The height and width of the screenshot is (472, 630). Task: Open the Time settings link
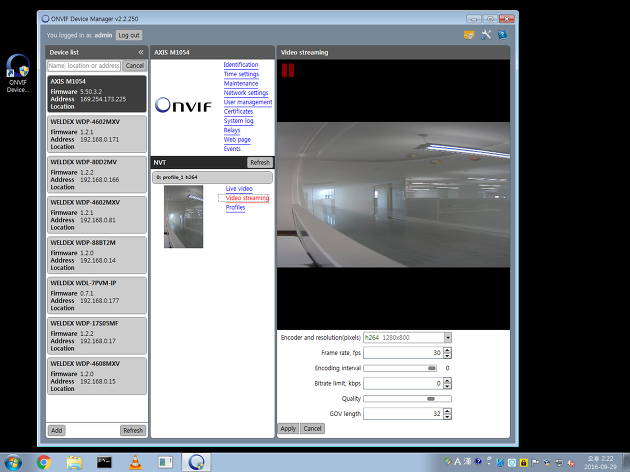coord(241,74)
